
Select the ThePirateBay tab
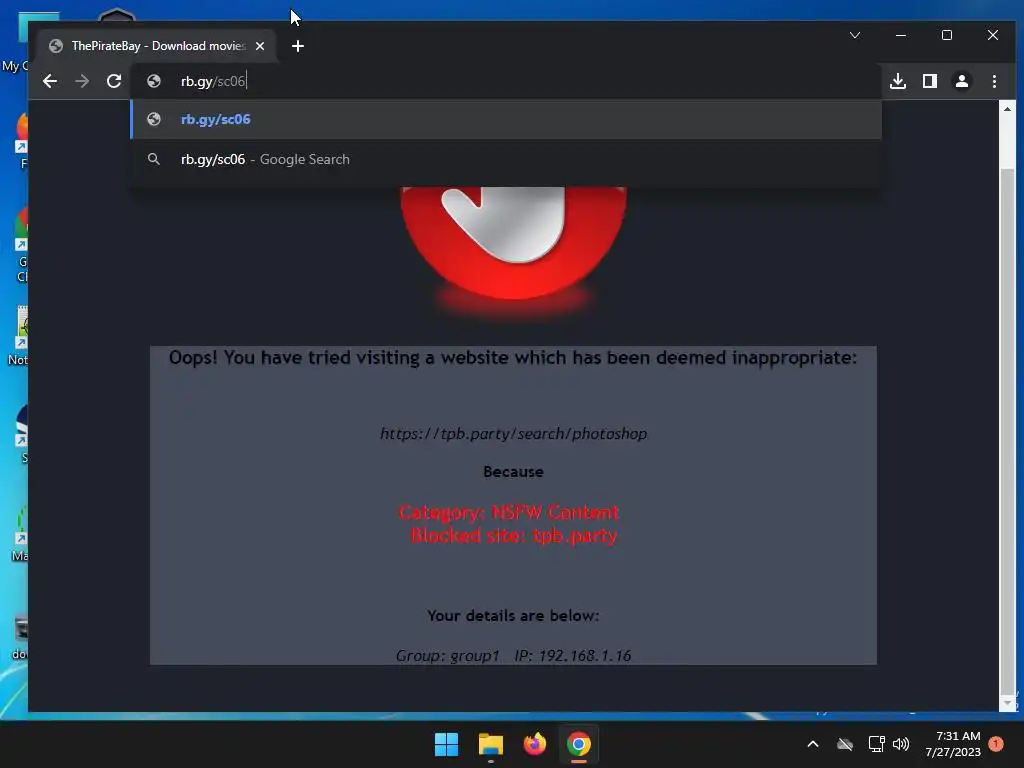(x=157, y=46)
